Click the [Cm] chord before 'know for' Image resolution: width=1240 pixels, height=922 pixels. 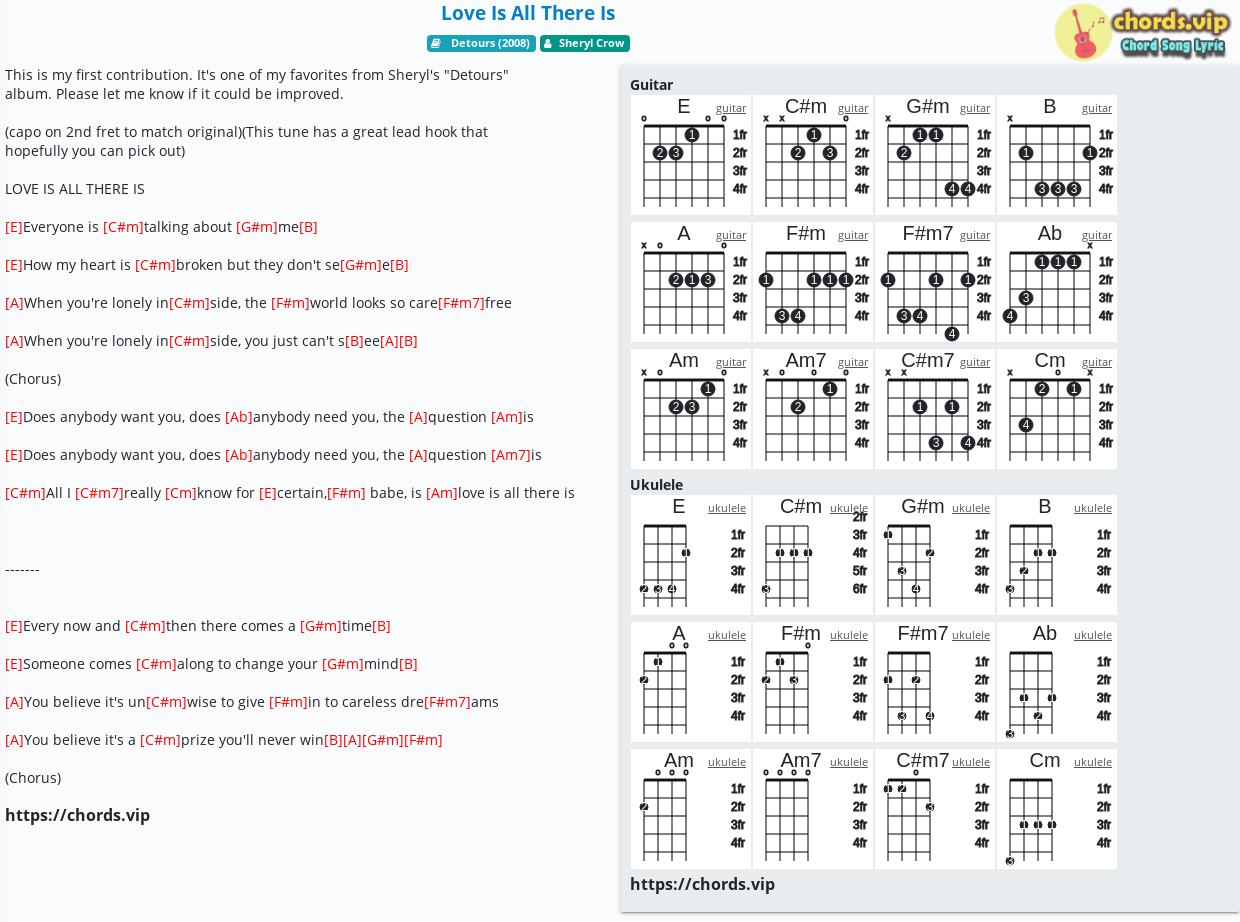[181, 493]
